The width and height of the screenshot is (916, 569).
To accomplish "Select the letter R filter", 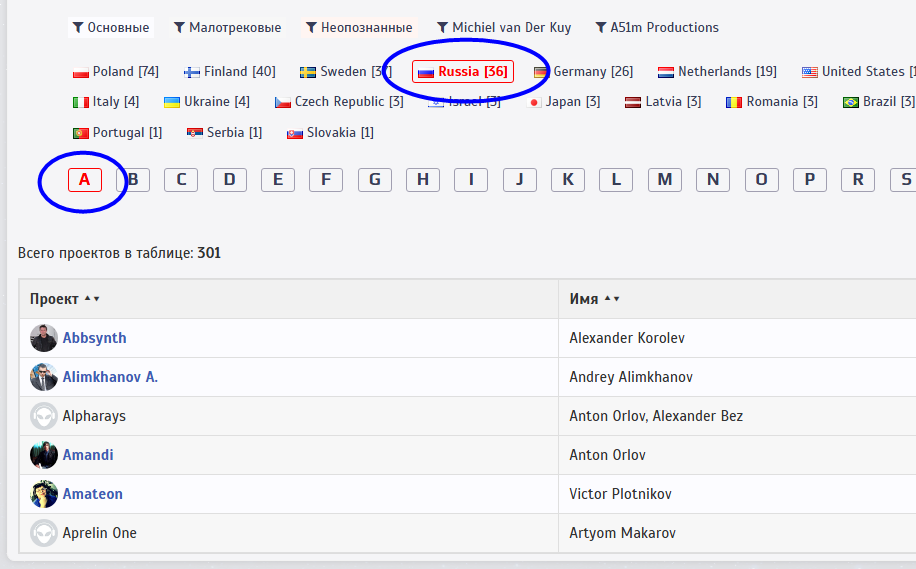I will pyautogui.click(x=858, y=180).
